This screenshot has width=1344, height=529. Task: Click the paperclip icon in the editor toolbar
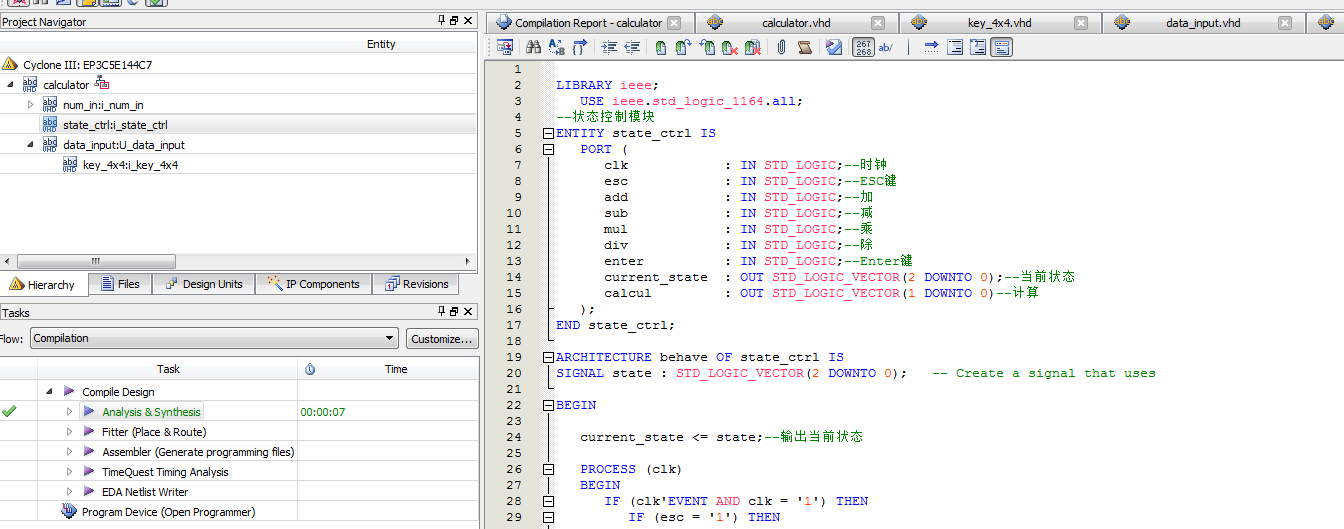click(x=782, y=47)
